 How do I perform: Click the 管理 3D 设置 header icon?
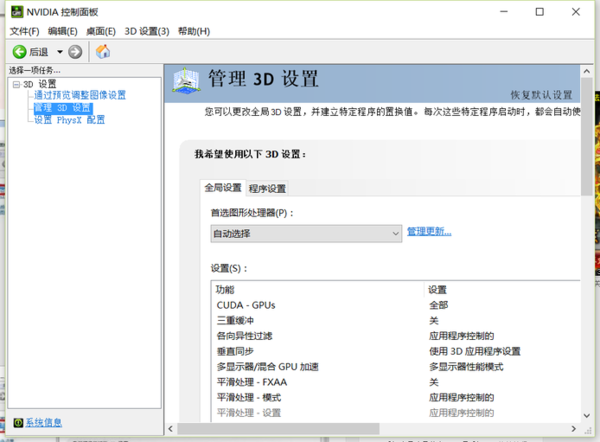click(186, 81)
